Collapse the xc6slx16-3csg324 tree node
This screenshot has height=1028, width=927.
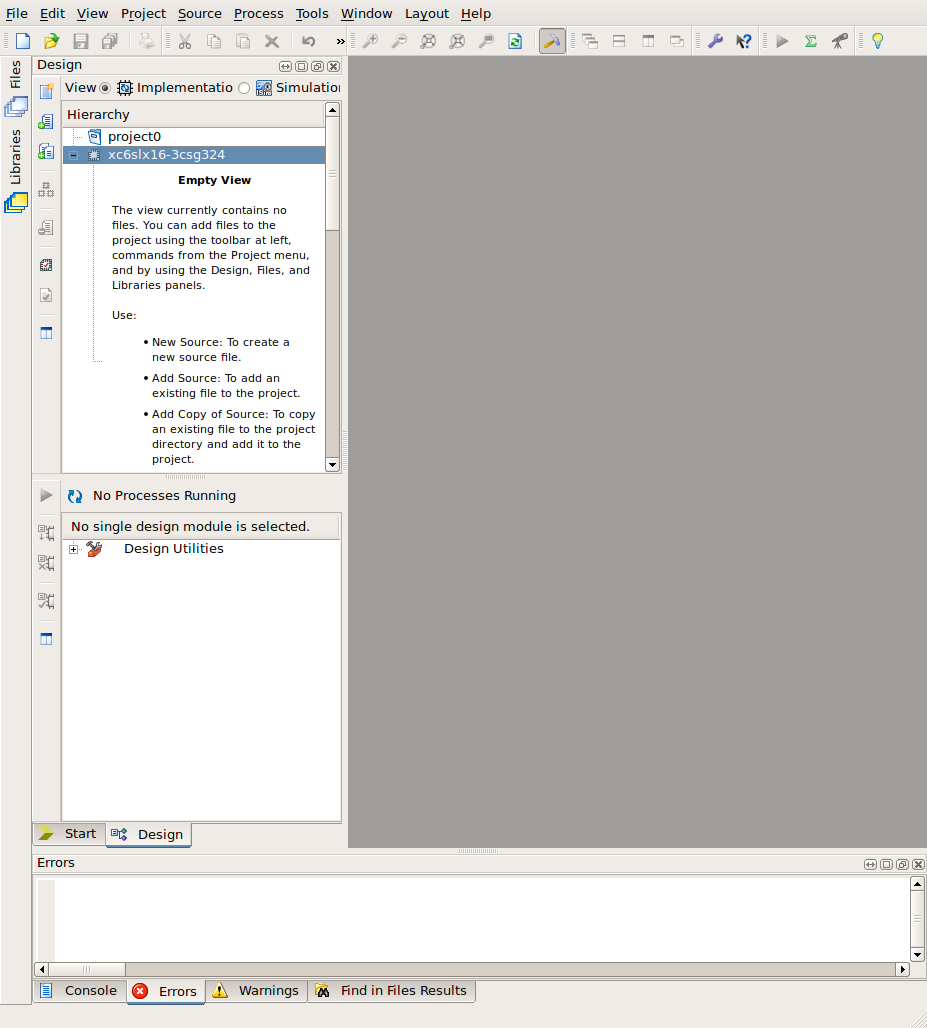tap(73, 155)
